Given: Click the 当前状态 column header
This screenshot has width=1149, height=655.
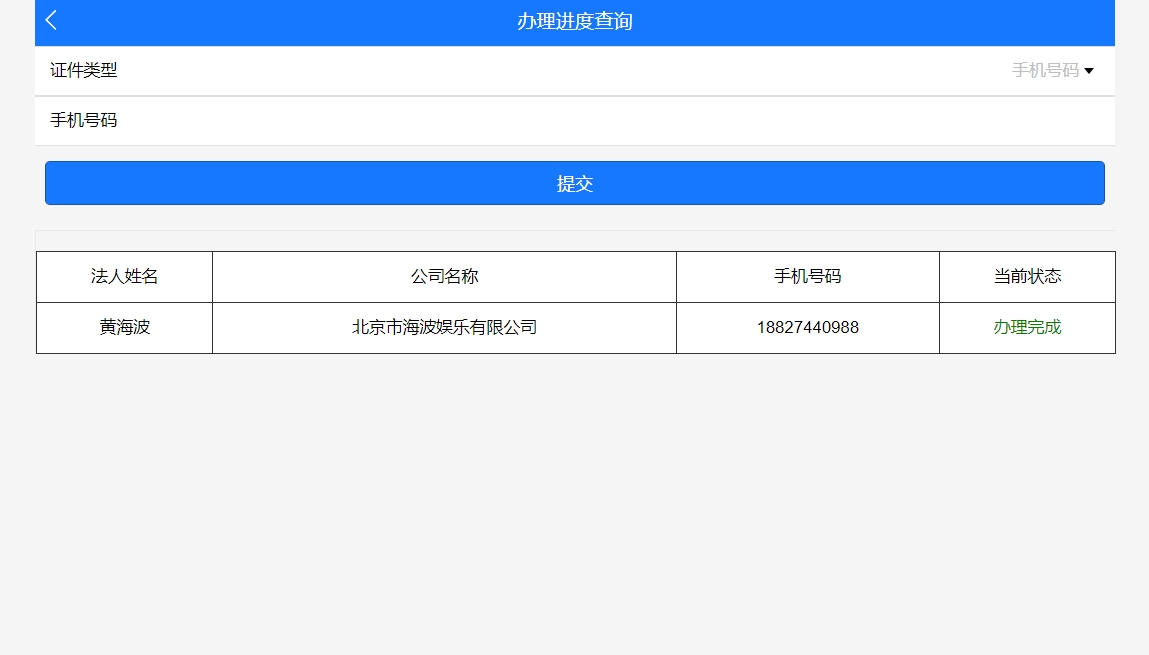Looking at the screenshot, I should [x=1027, y=277].
